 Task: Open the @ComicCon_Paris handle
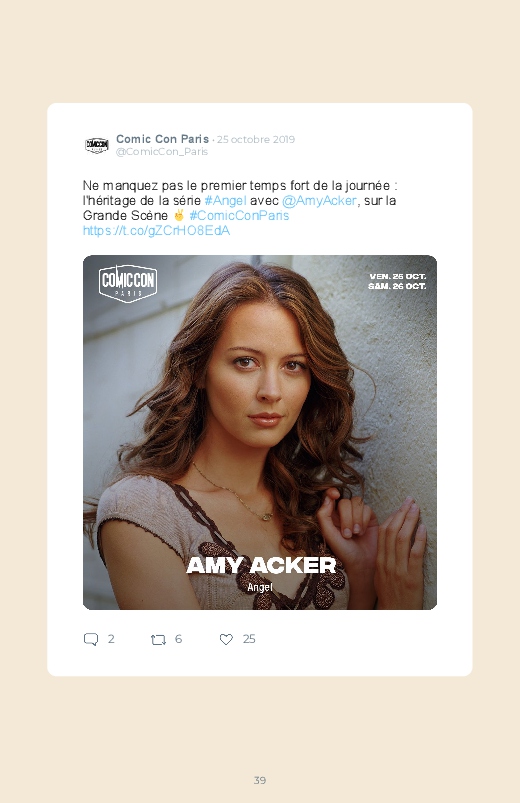(x=162, y=152)
